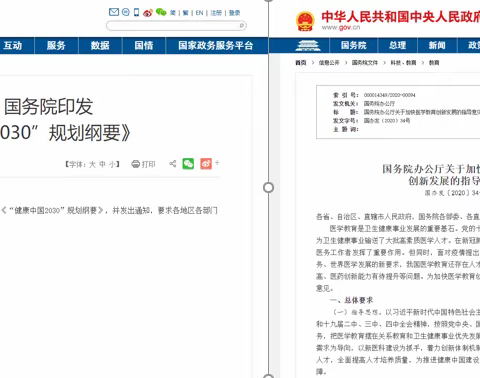480x378 pixels.
Task: Click the 创新发展的指导 title line
Action: 444,181
